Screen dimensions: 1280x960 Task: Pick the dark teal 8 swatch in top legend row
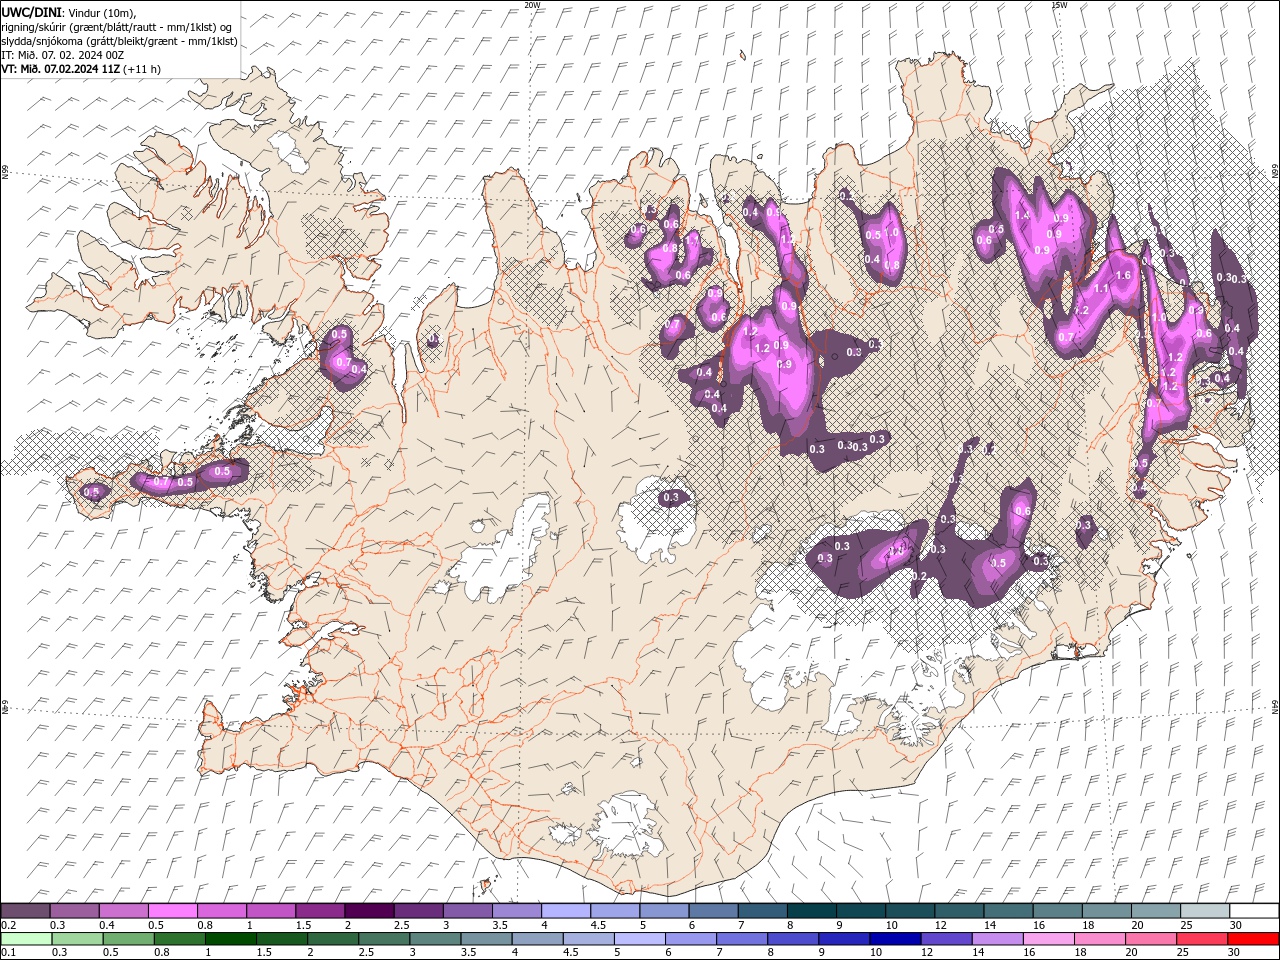click(811, 911)
